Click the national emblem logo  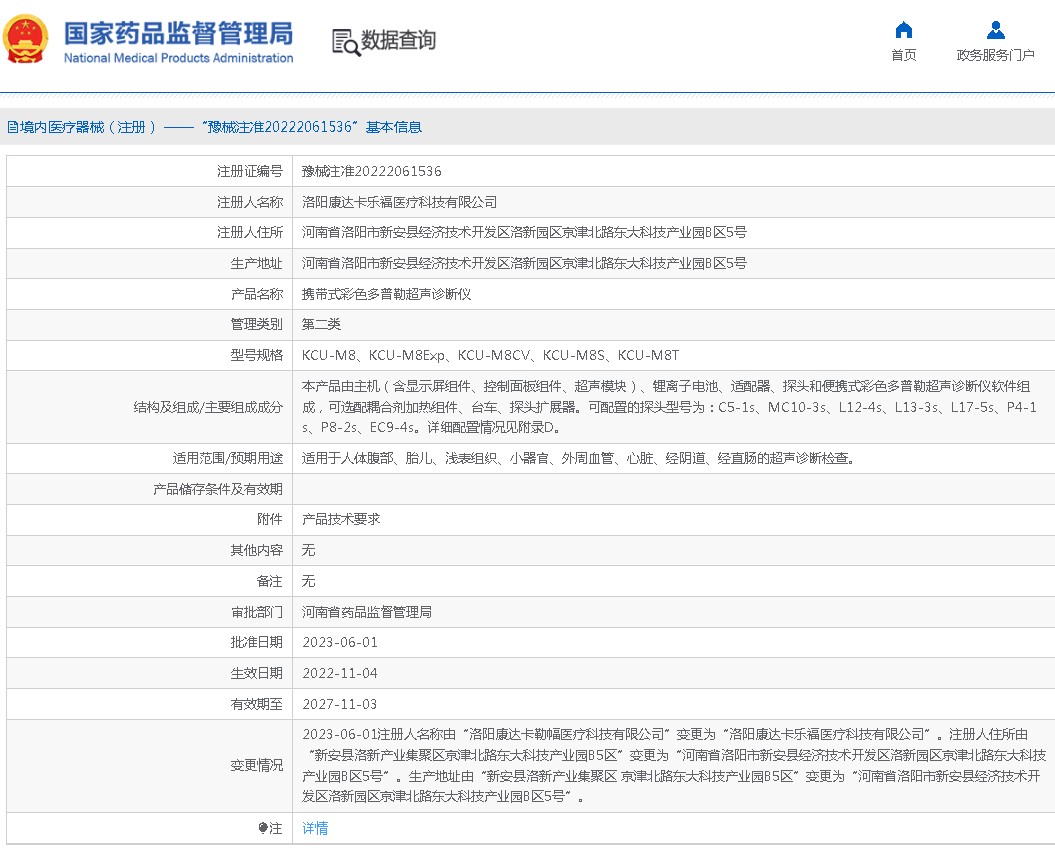pos(26,40)
